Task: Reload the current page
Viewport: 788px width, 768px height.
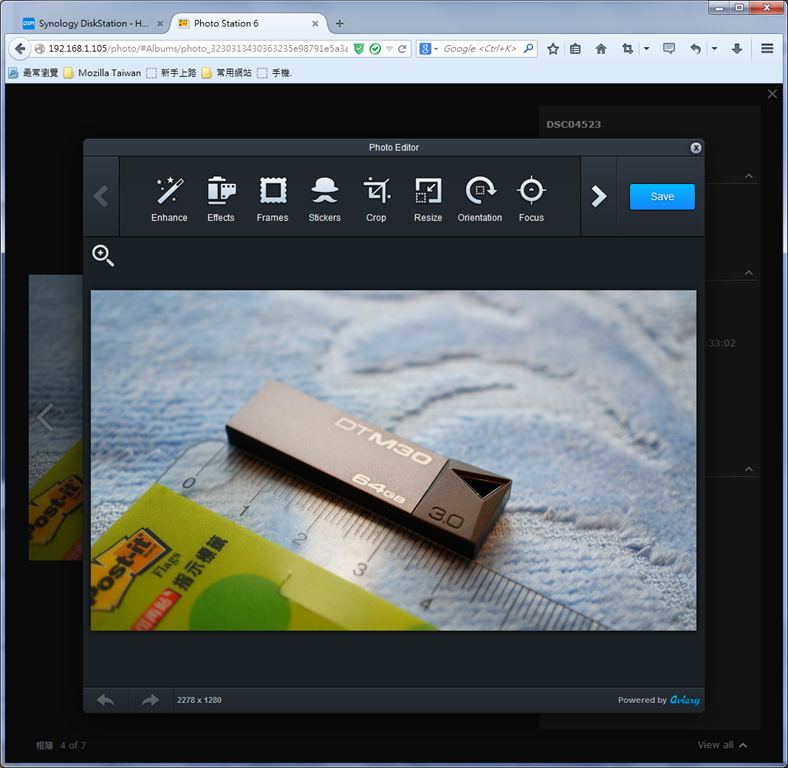Action: [402, 49]
